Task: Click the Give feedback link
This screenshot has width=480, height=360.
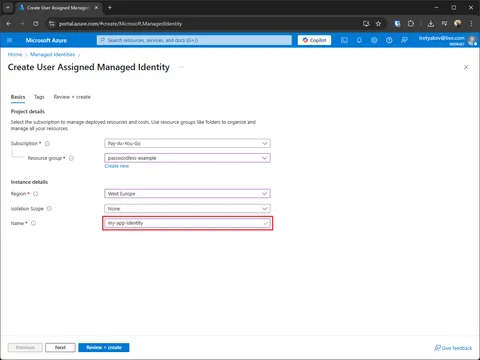Action: click(x=453, y=348)
